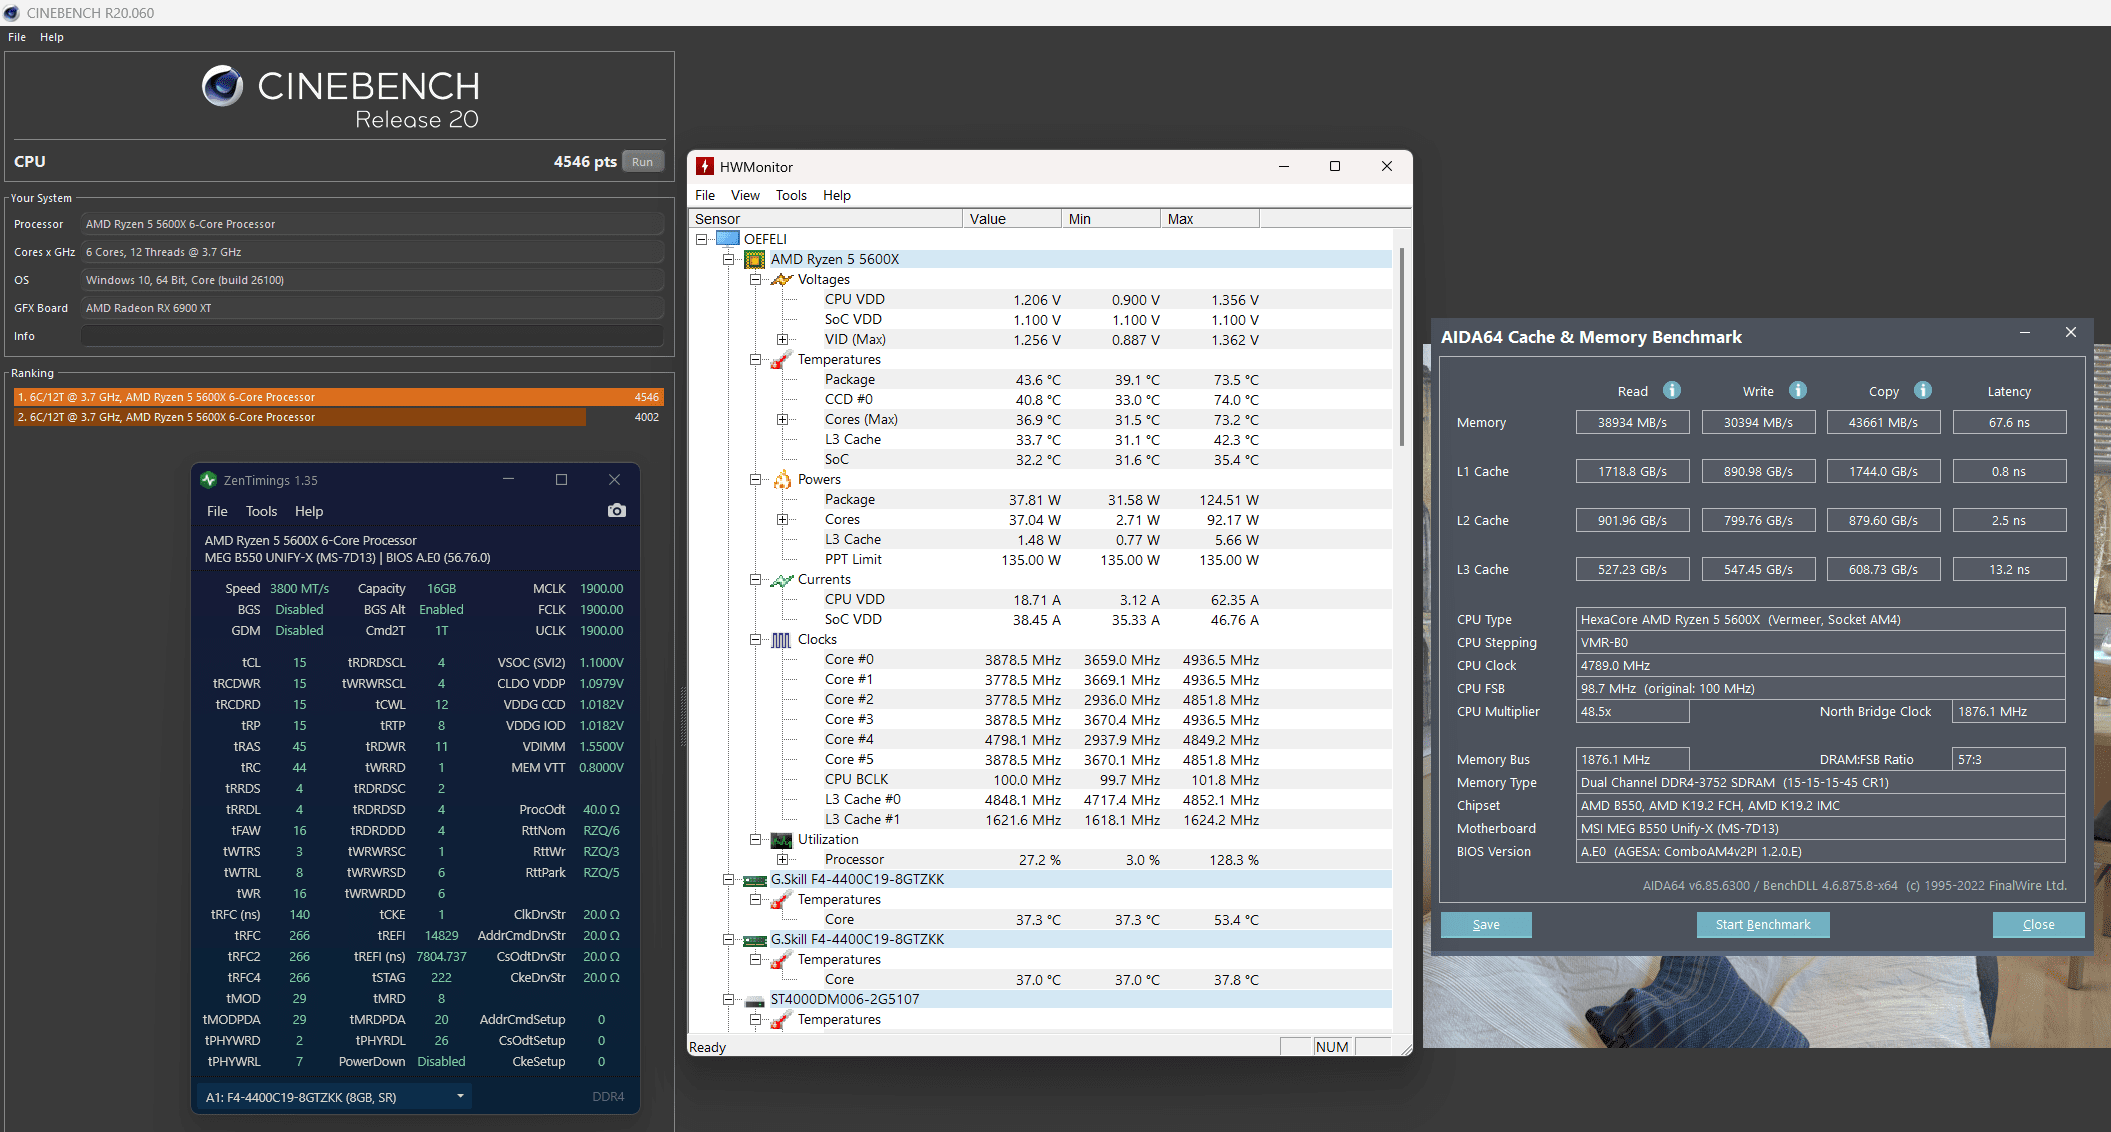Image resolution: width=2111 pixels, height=1132 pixels.
Task: Select the AMD Ryzen 5 5600X CPU icon
Action: tap(755, 260)
